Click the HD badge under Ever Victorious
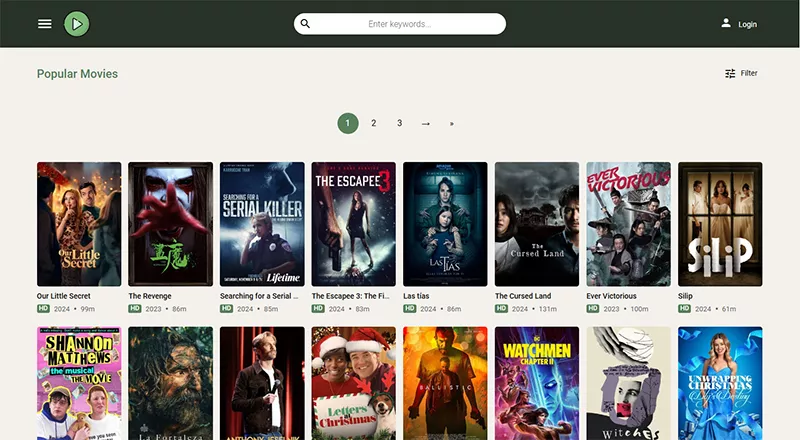 click(593, 308)
